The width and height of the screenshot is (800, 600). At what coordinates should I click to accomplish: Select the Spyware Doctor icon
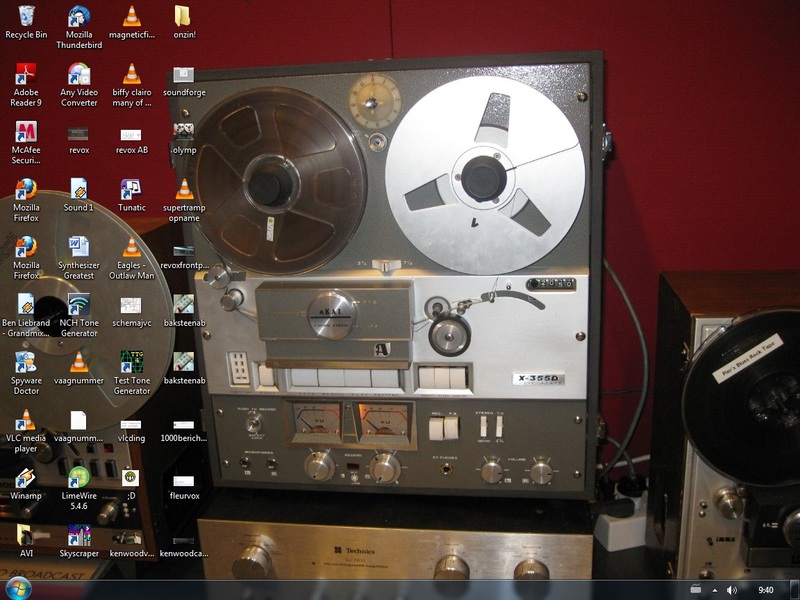[x=26, y=362]
